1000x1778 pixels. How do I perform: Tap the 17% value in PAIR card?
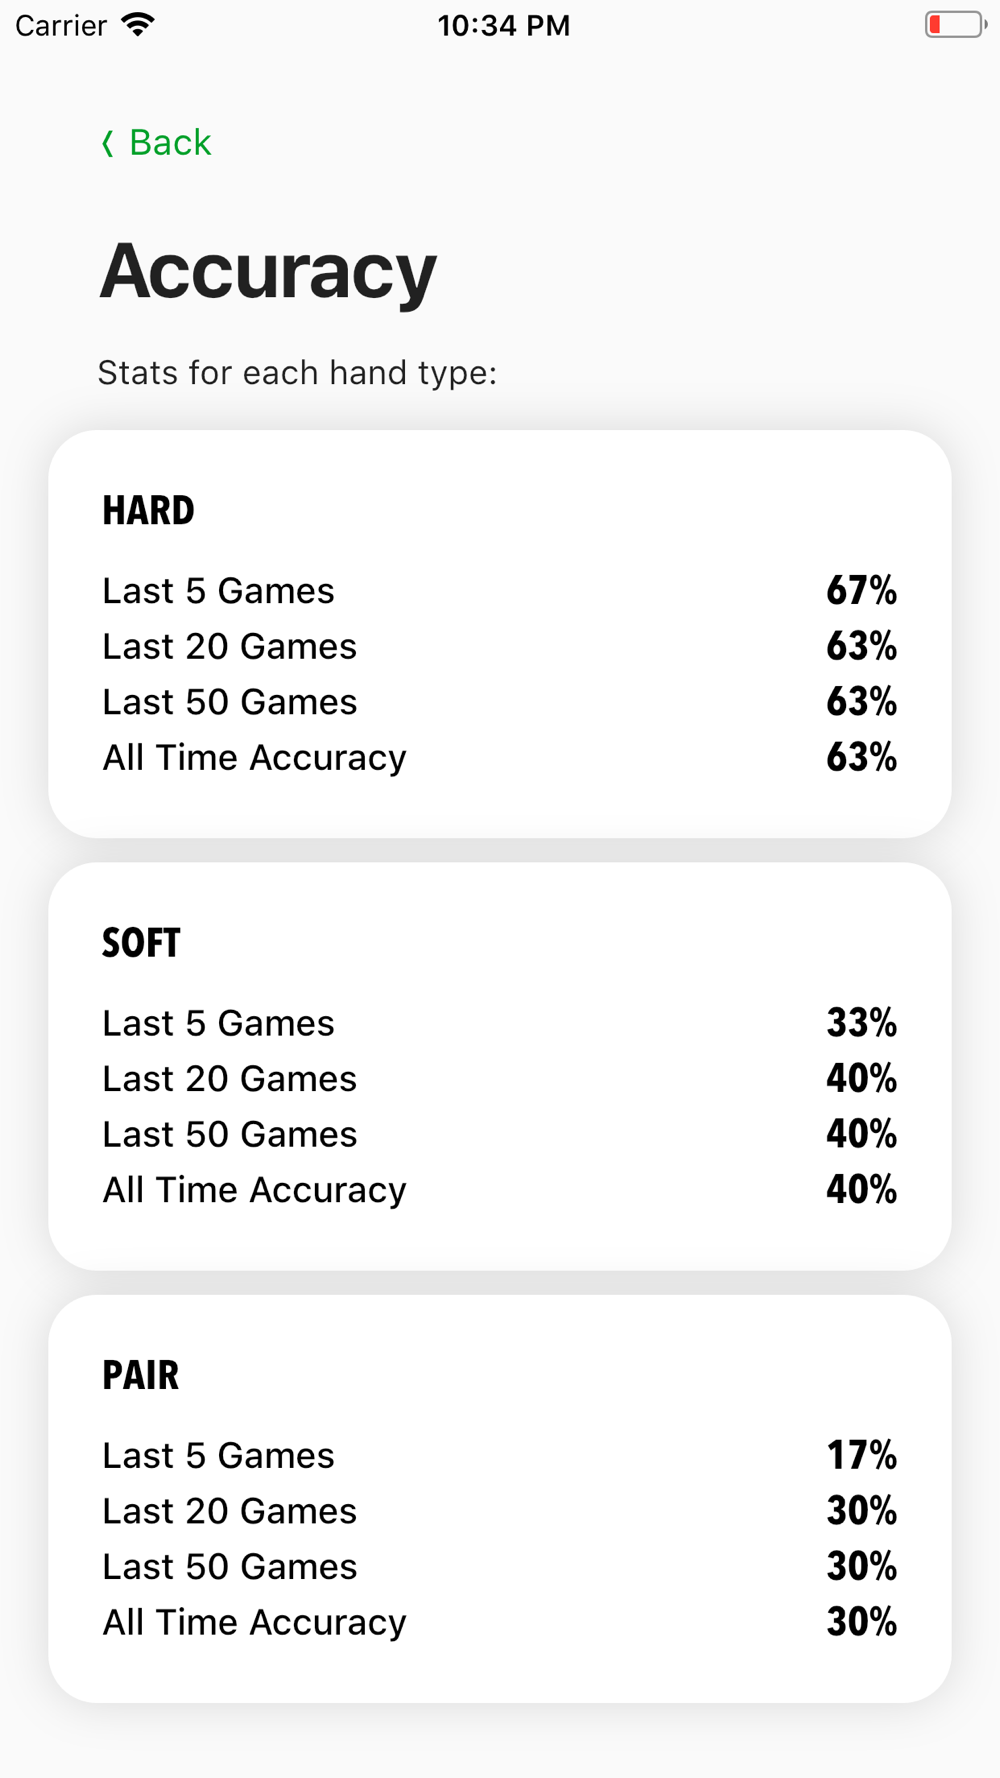[x=861, y=1456]
